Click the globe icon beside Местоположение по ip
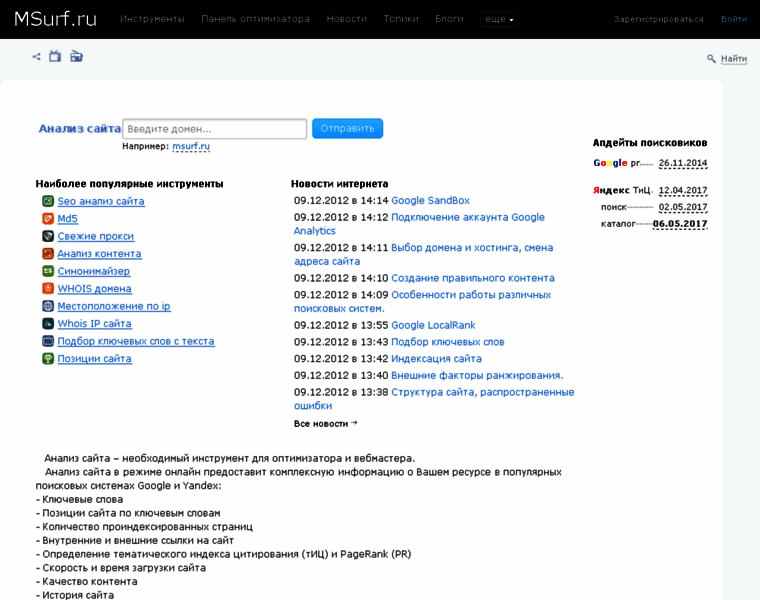760x600 pixels. coord(48,306)
